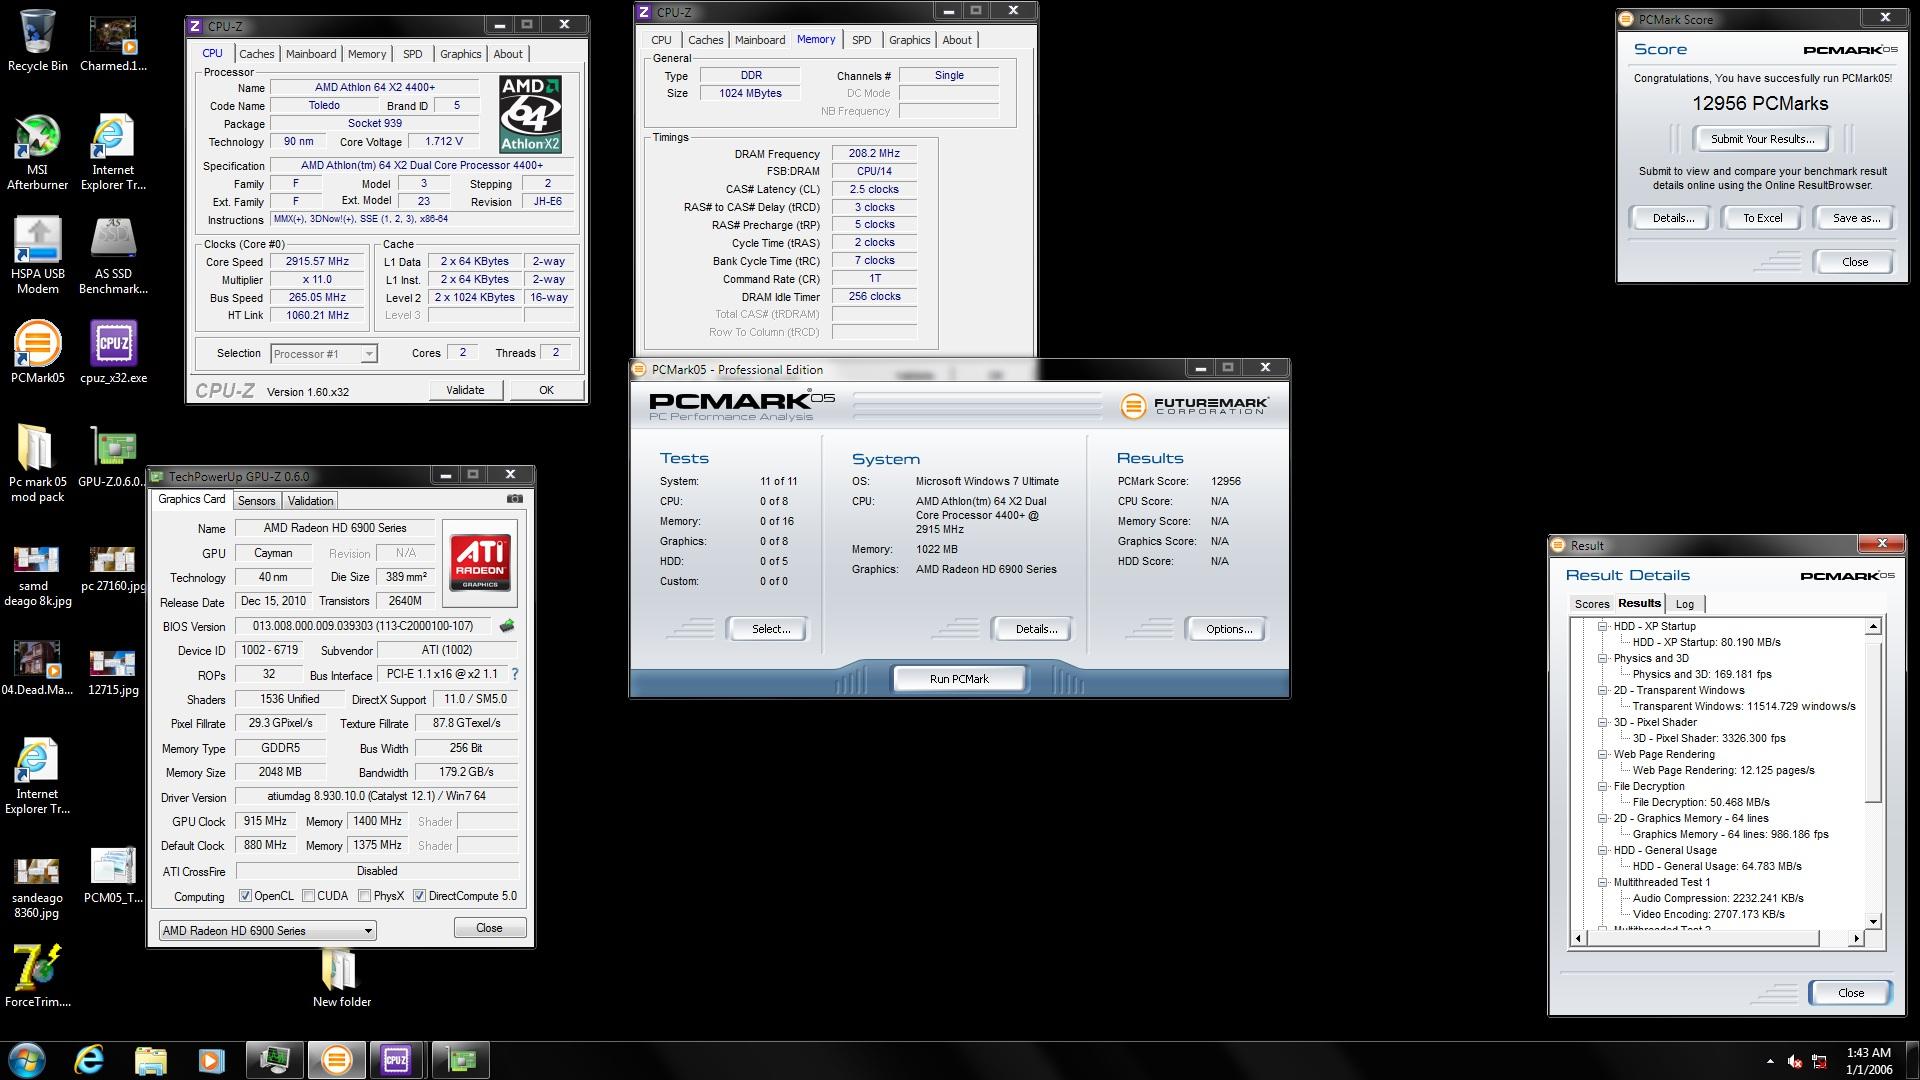Open the AMD Radeon HD 6900 Series dropdown
The height and width of the screenshot is (1080, 1920).
(x=267, y=931)
